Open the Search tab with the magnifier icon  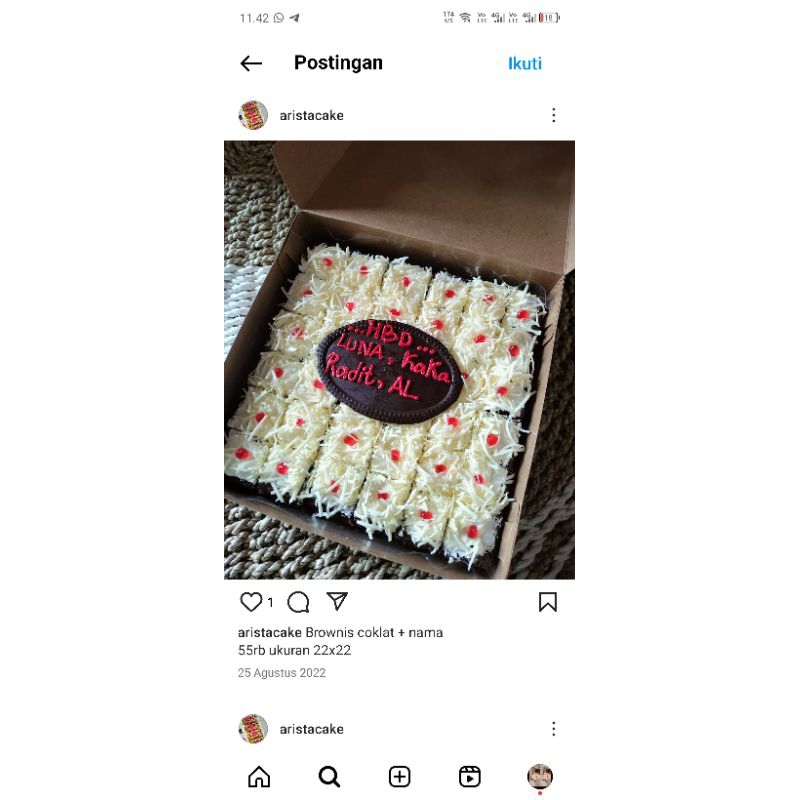(x=329, y=777)
